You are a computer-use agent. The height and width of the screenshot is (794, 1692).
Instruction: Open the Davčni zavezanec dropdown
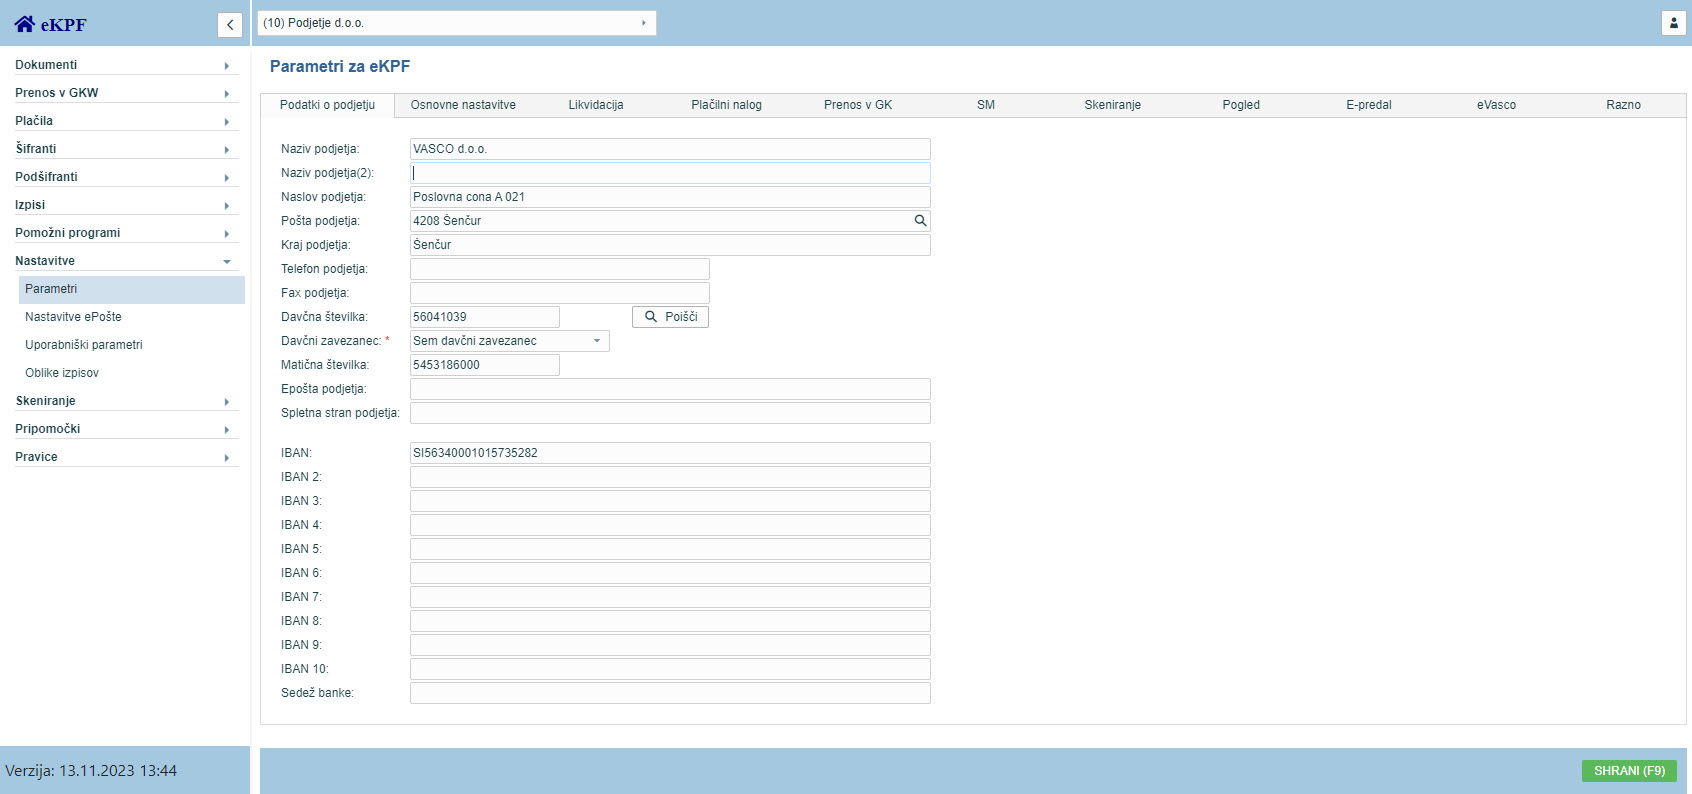pos(509,341)
